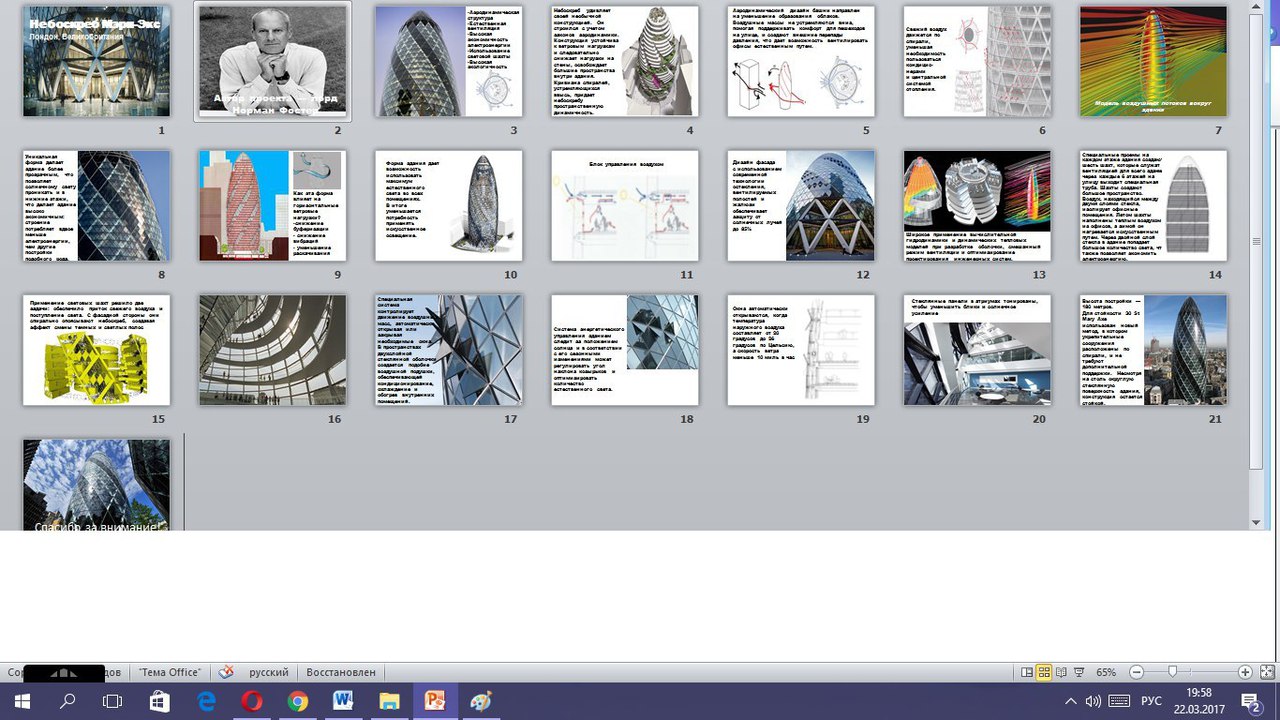Select slide 16 interior dome thumbnail
1280x720 pixels.
tap(273, 349)
